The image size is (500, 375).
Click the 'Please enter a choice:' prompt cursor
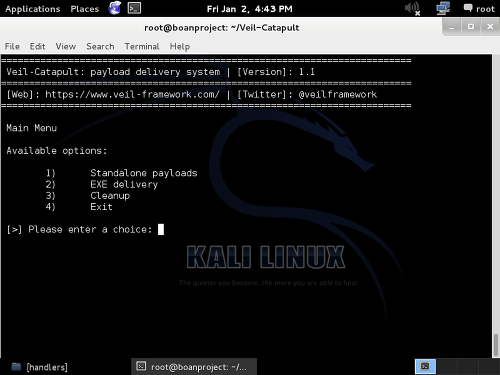[161, 229]
